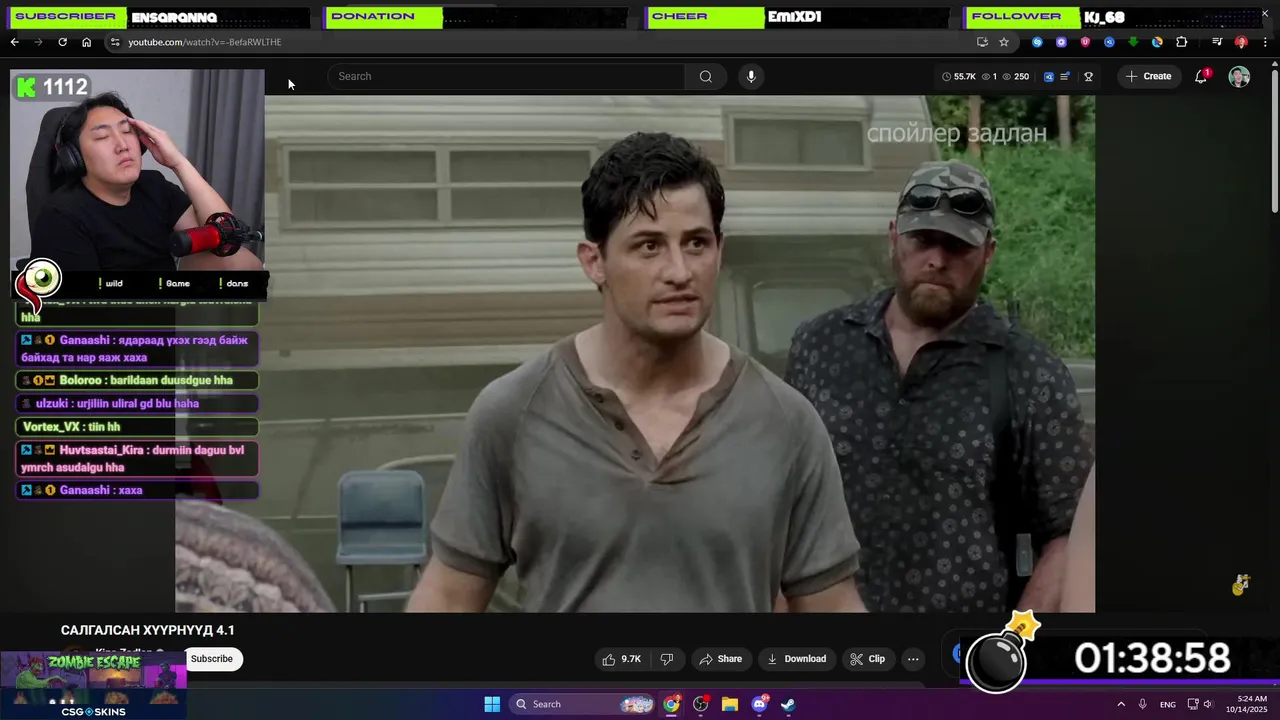Click the YouTube search magnifier button
This screenshot has height=720, width=1280.
(x=706, y=76)
